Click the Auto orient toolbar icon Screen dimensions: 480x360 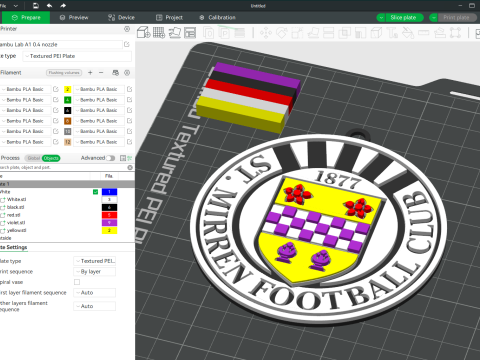[175, 33]
